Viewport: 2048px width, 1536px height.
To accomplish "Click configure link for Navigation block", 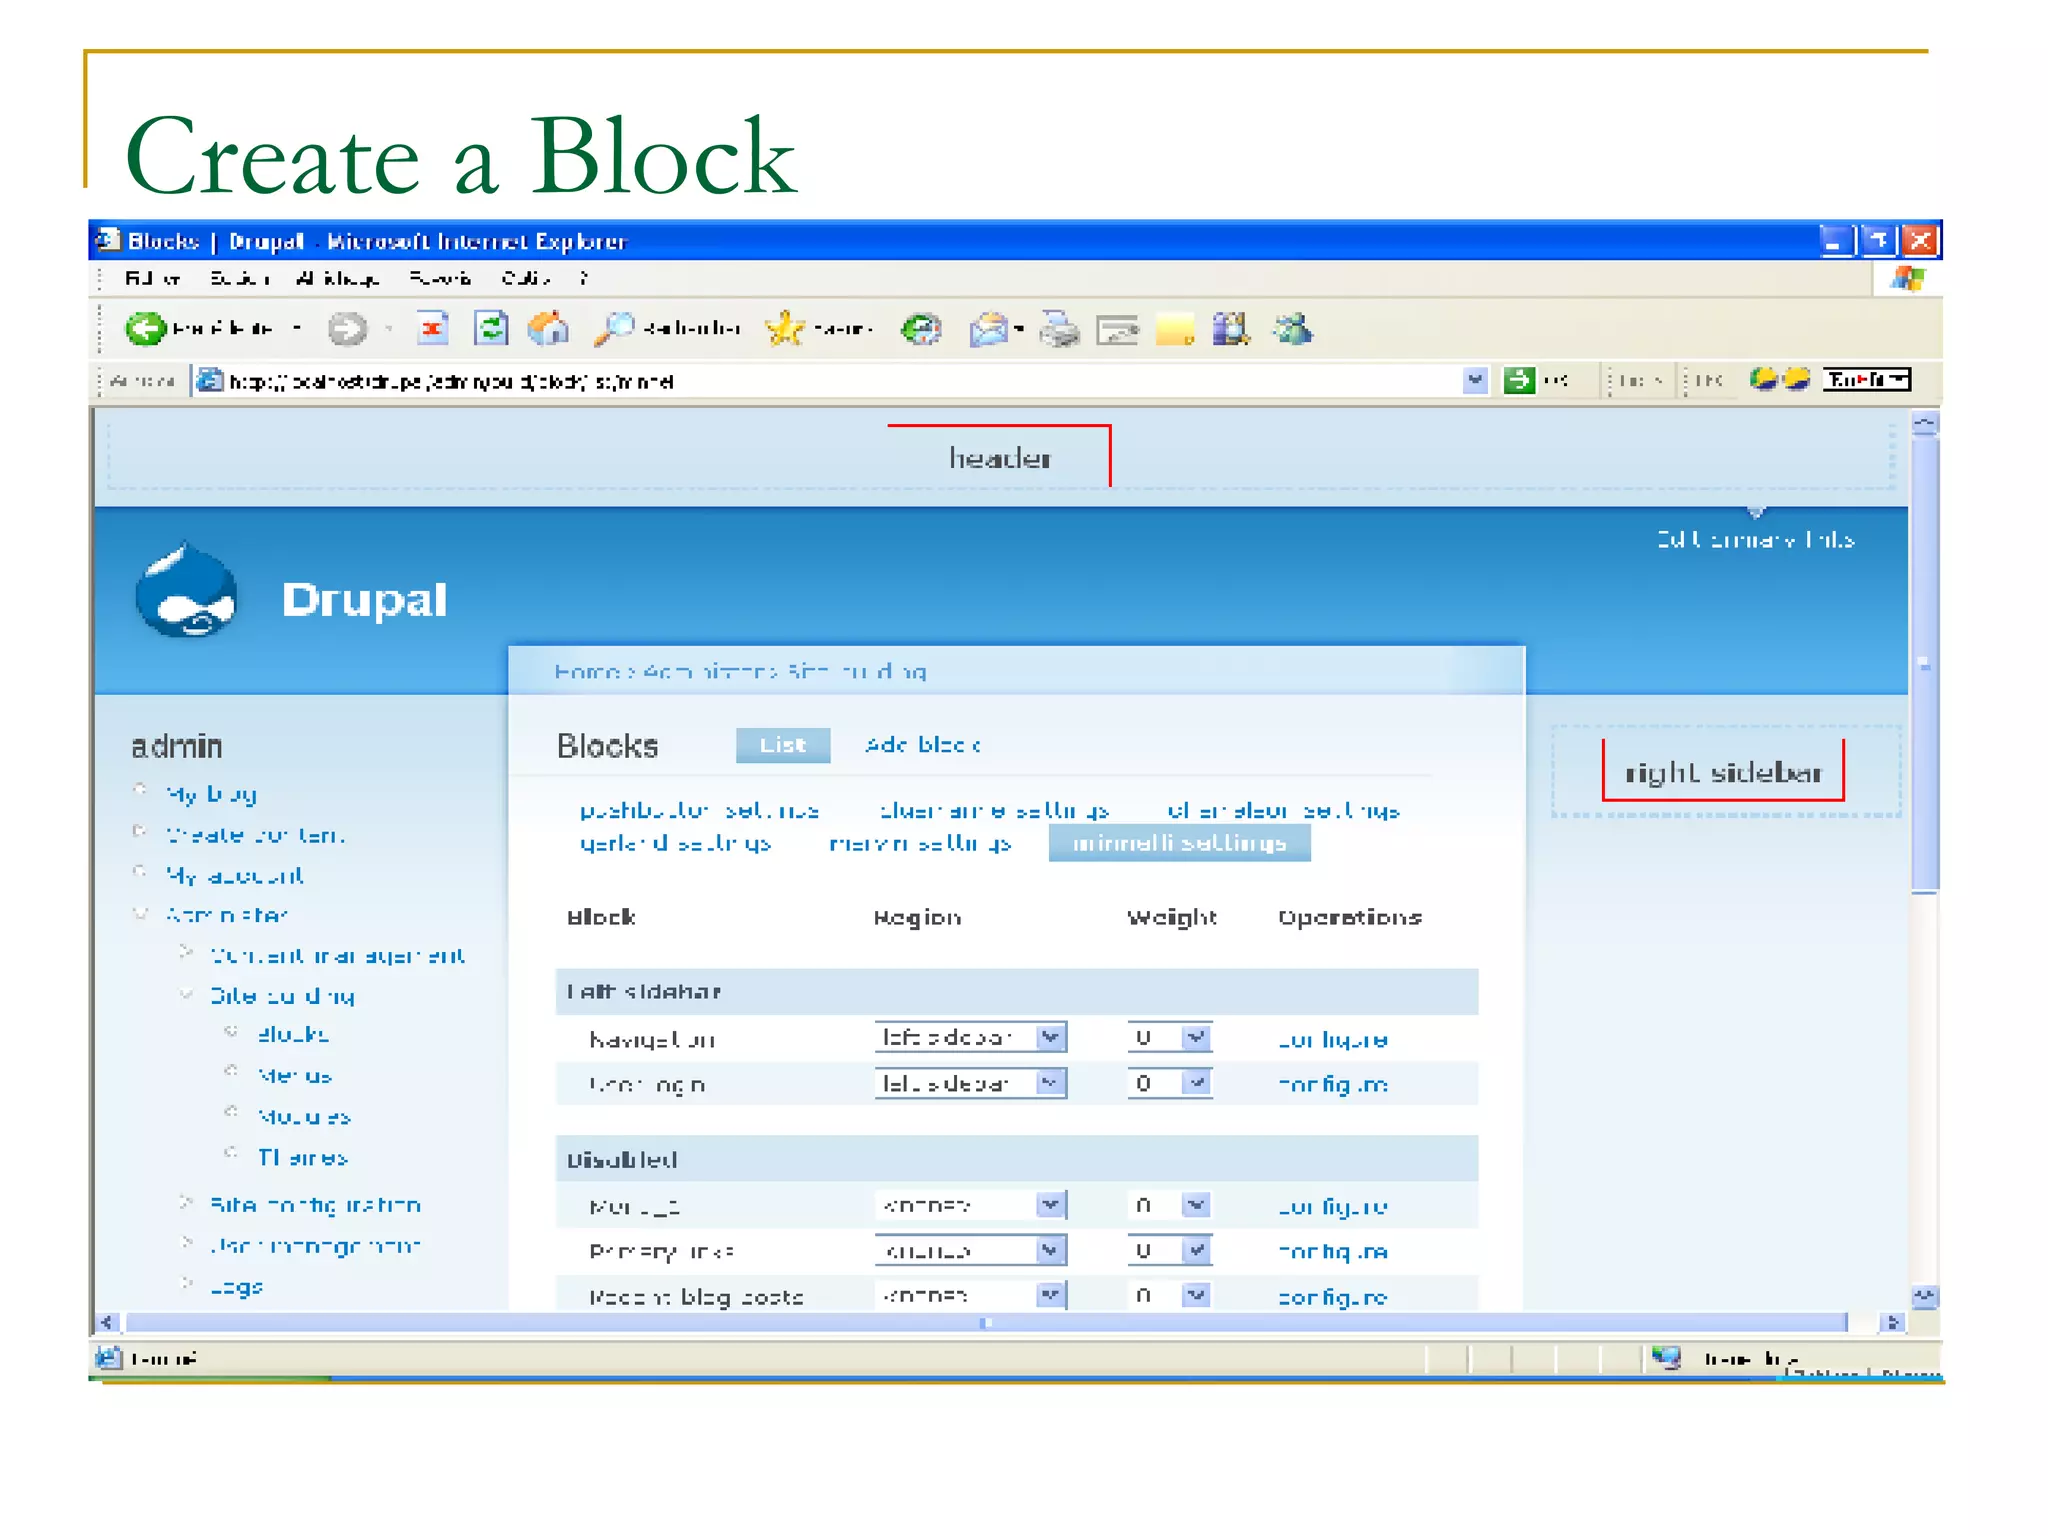I will [x=1332, y=1040].
